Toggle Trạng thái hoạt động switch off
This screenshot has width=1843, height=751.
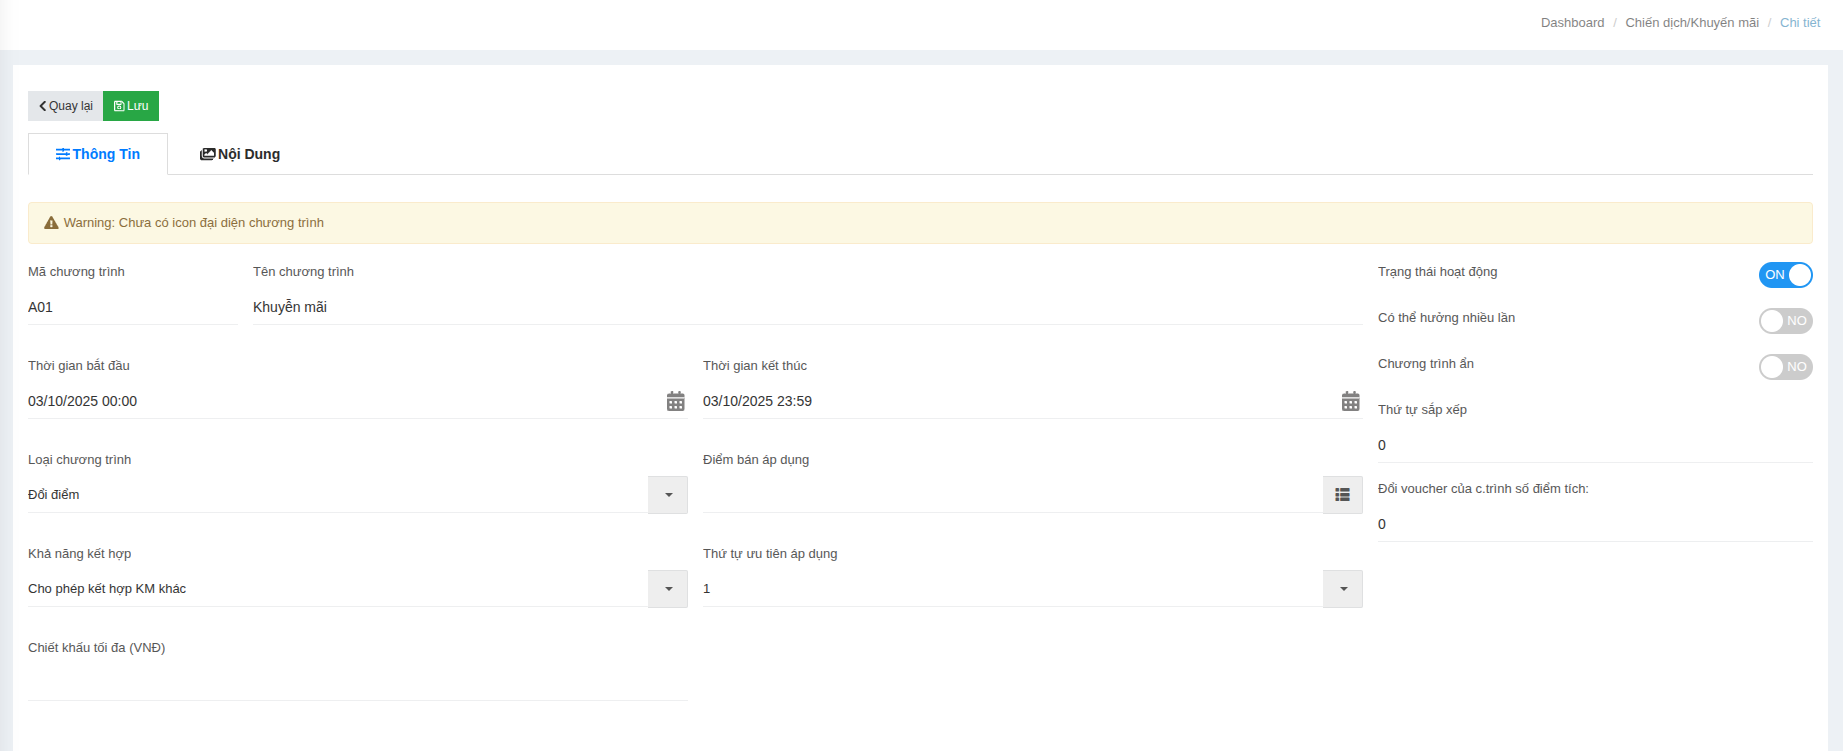click(x=1785, y=275)
